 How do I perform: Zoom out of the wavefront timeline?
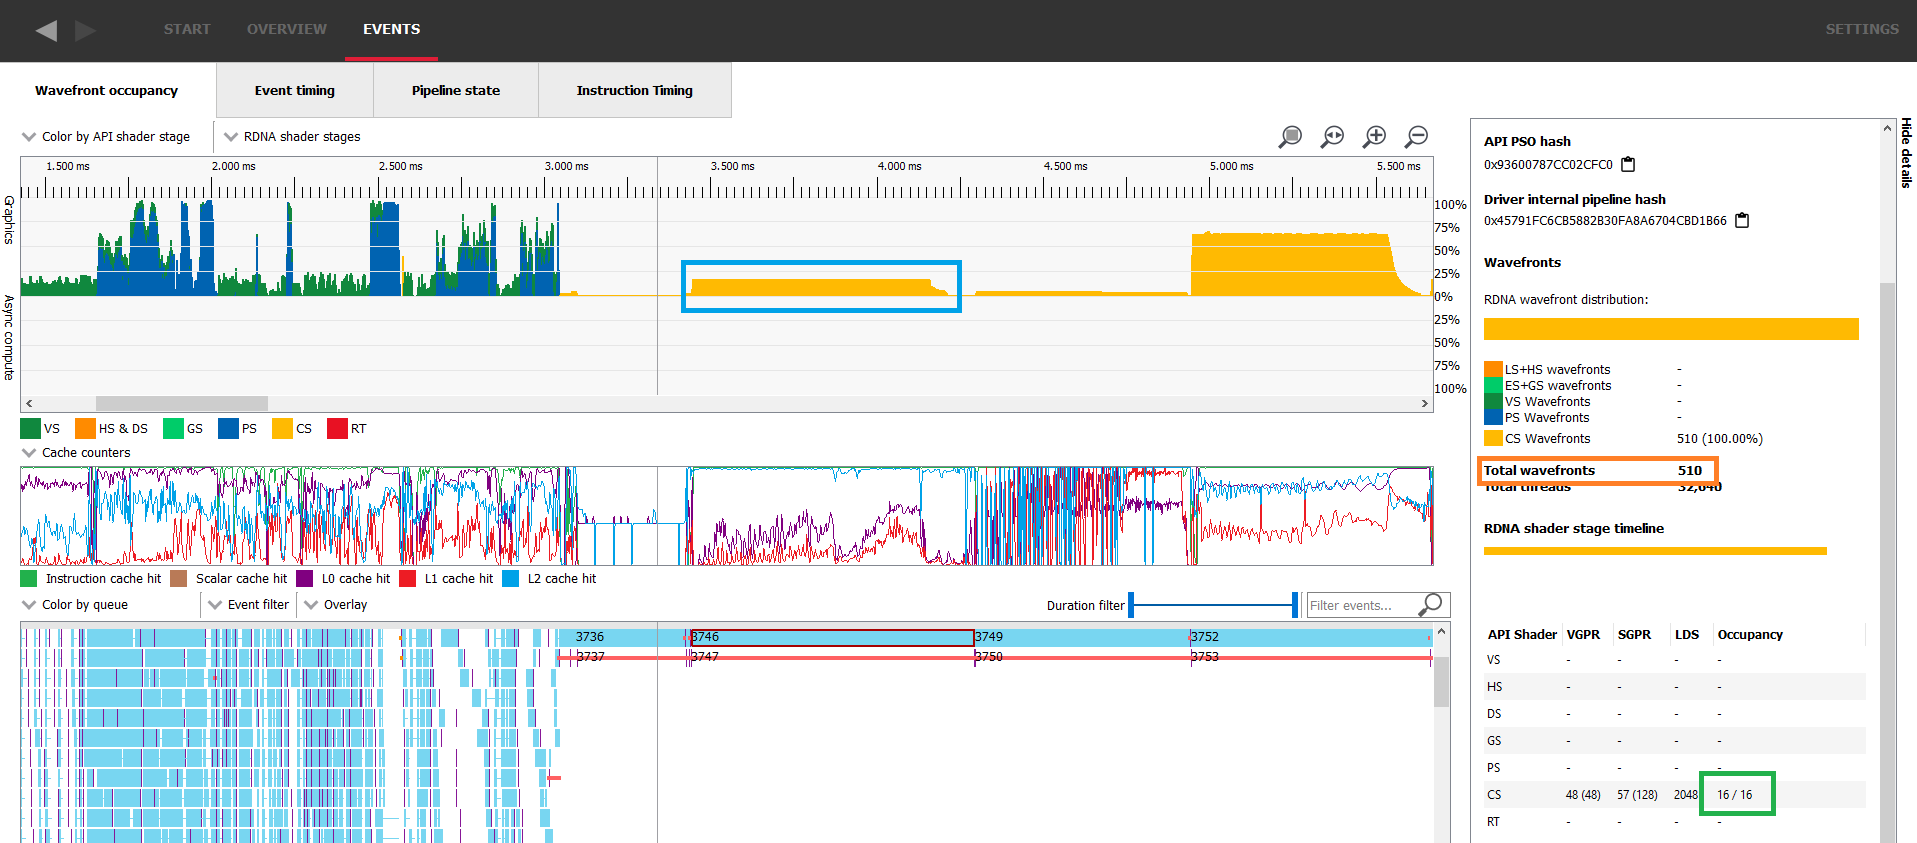click(1417, 136)
